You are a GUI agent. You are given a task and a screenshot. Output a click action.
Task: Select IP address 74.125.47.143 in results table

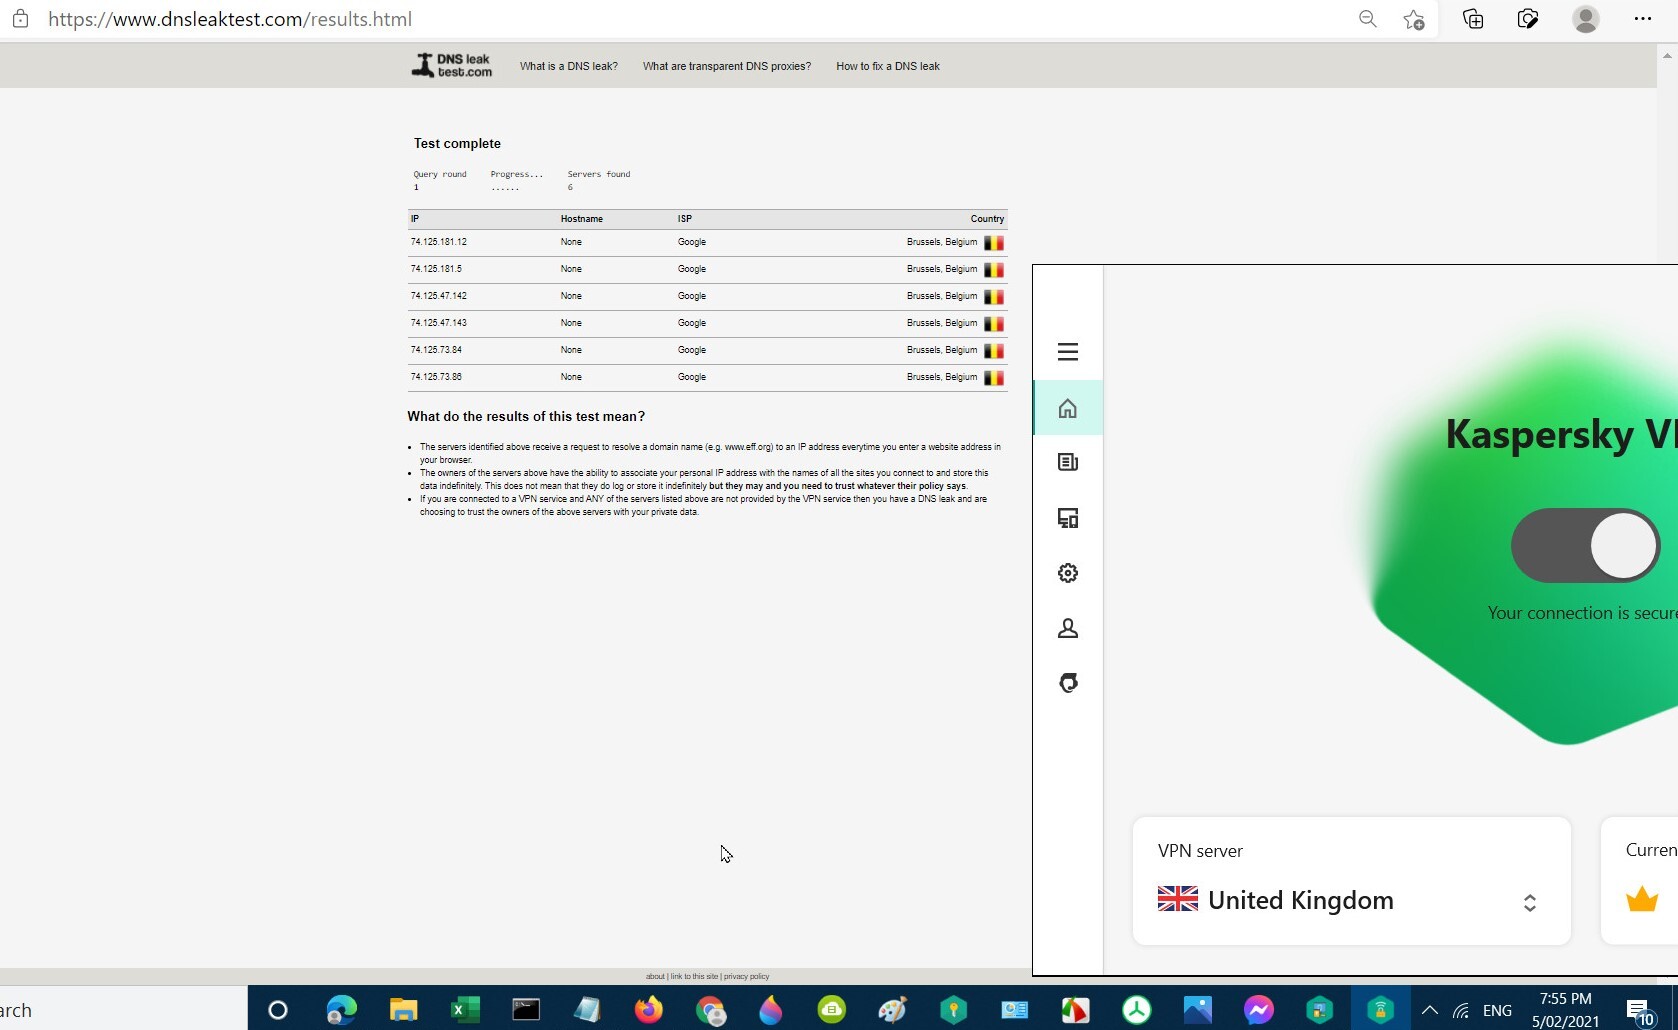[x=439, y=323]
